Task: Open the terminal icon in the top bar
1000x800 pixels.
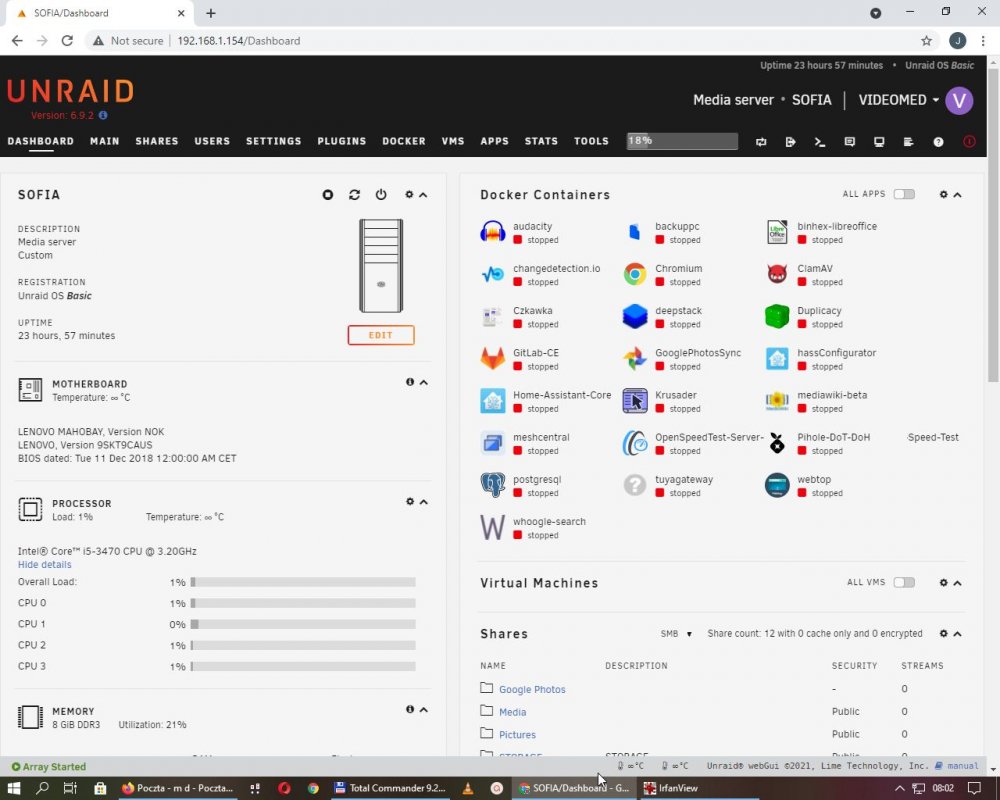Action: pyautogui.click(x=820, y=142)
